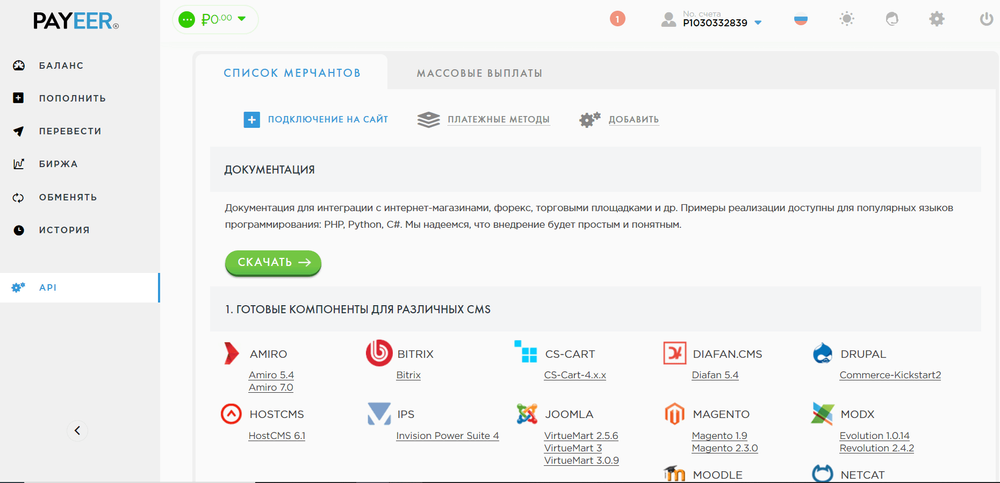1000x483 pixels.
Task: Open the Revolution 2.4.2 link
Action: 877,448
